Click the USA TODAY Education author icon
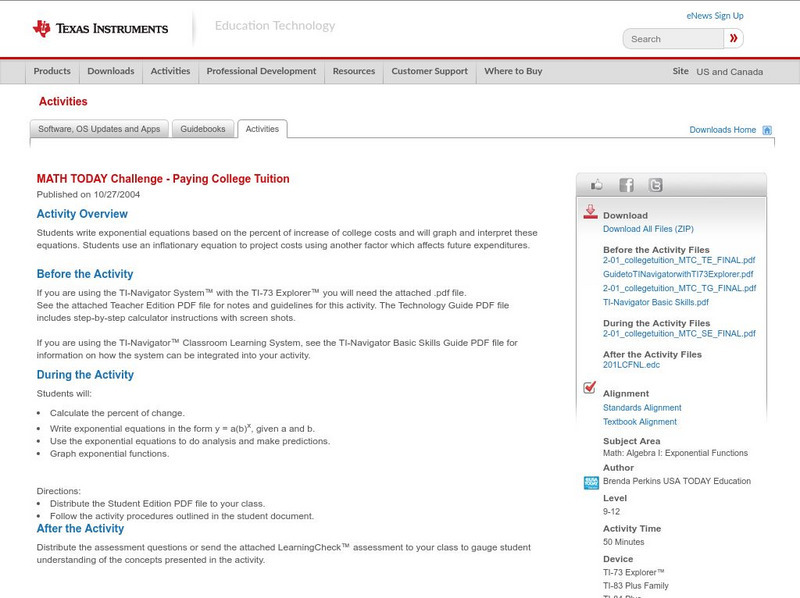This screenshot has height=598, width=800. coord(591,482)
